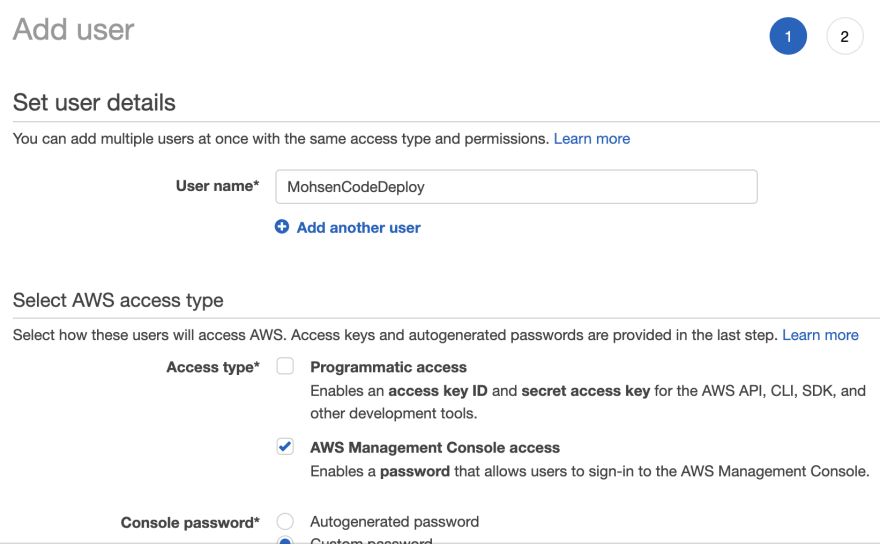This screenshot has height=545, width=880.
Task: Click the plus icon beside Add another user
Action: [x=282, y=226]
